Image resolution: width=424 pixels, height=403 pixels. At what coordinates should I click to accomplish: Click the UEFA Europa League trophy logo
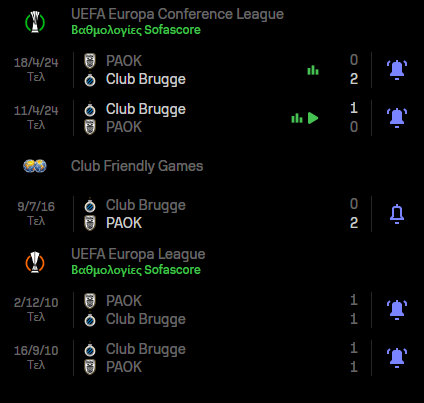[35, 262]
